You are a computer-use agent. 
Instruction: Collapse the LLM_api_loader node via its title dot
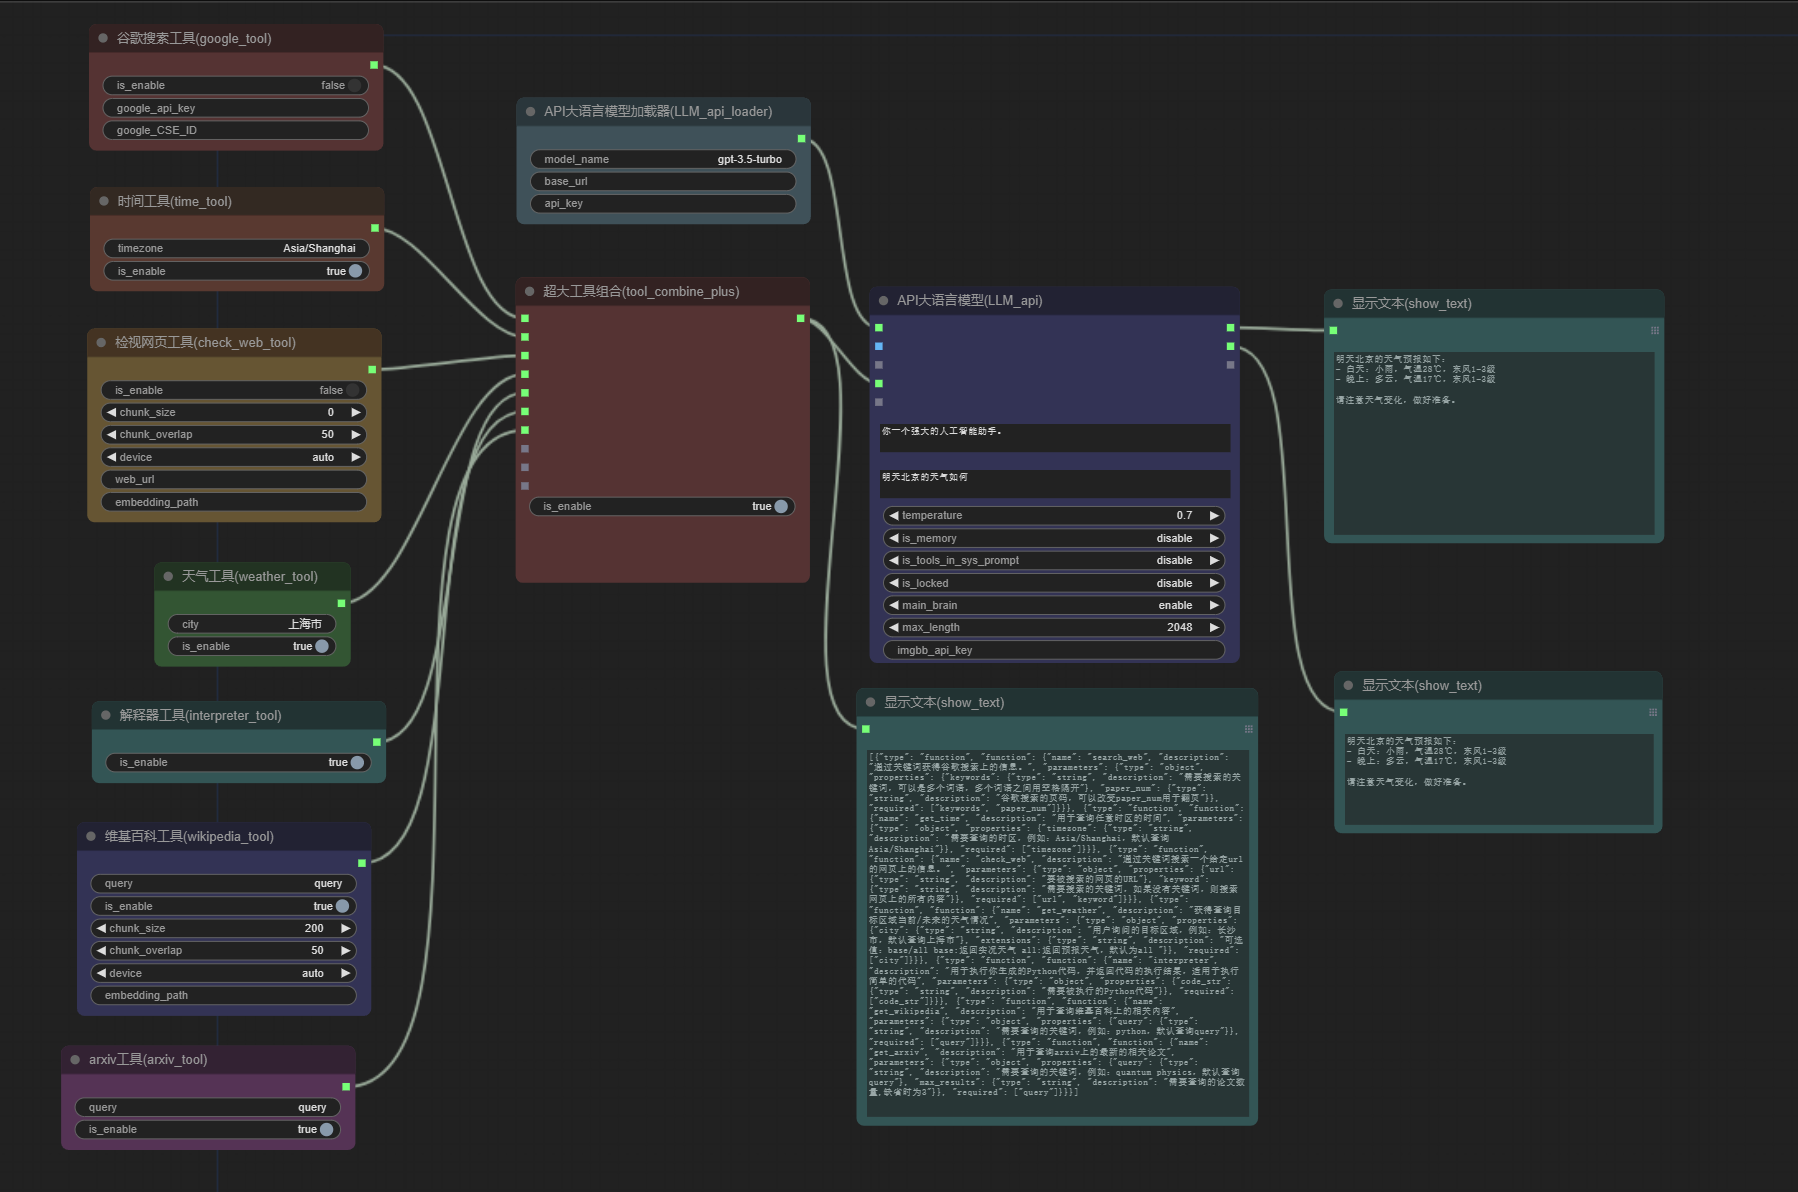(x=531, y=111)
